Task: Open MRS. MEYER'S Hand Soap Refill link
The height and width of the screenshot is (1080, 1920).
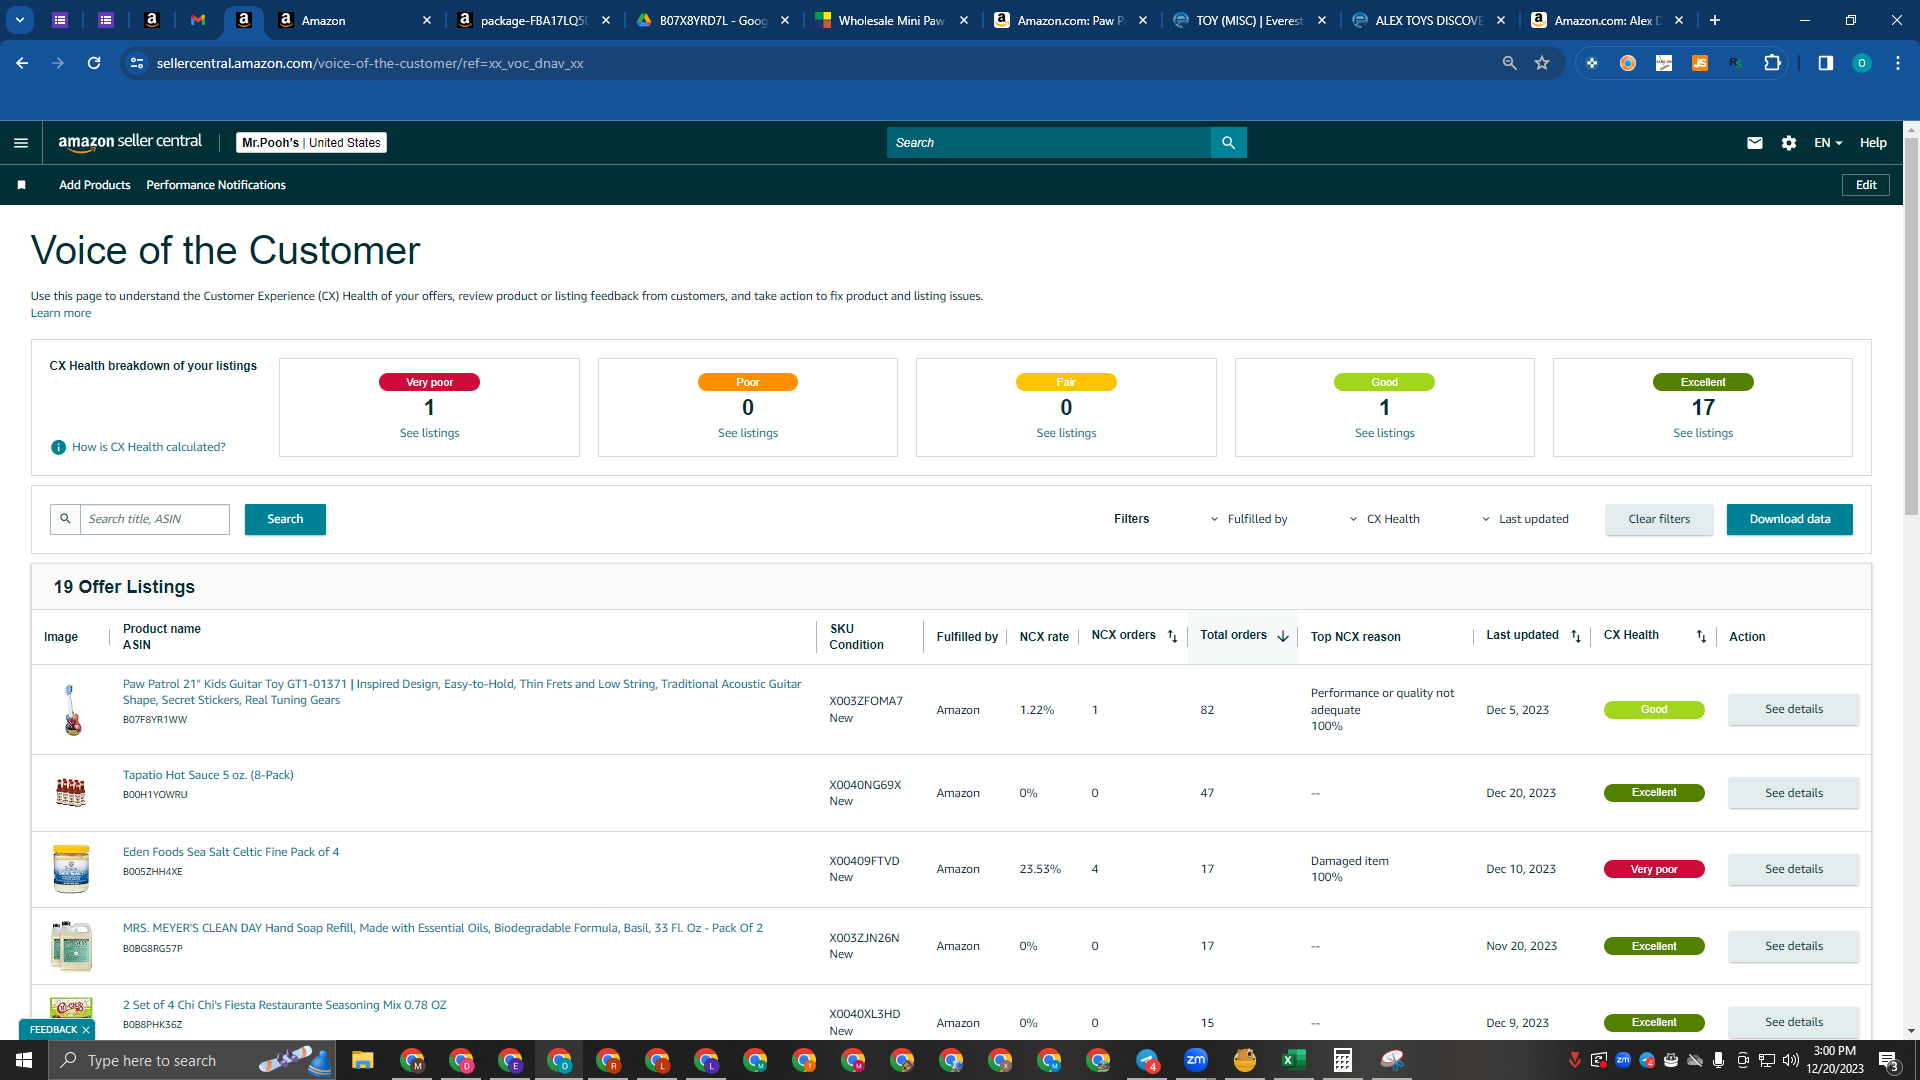Action: pos(442,928)
